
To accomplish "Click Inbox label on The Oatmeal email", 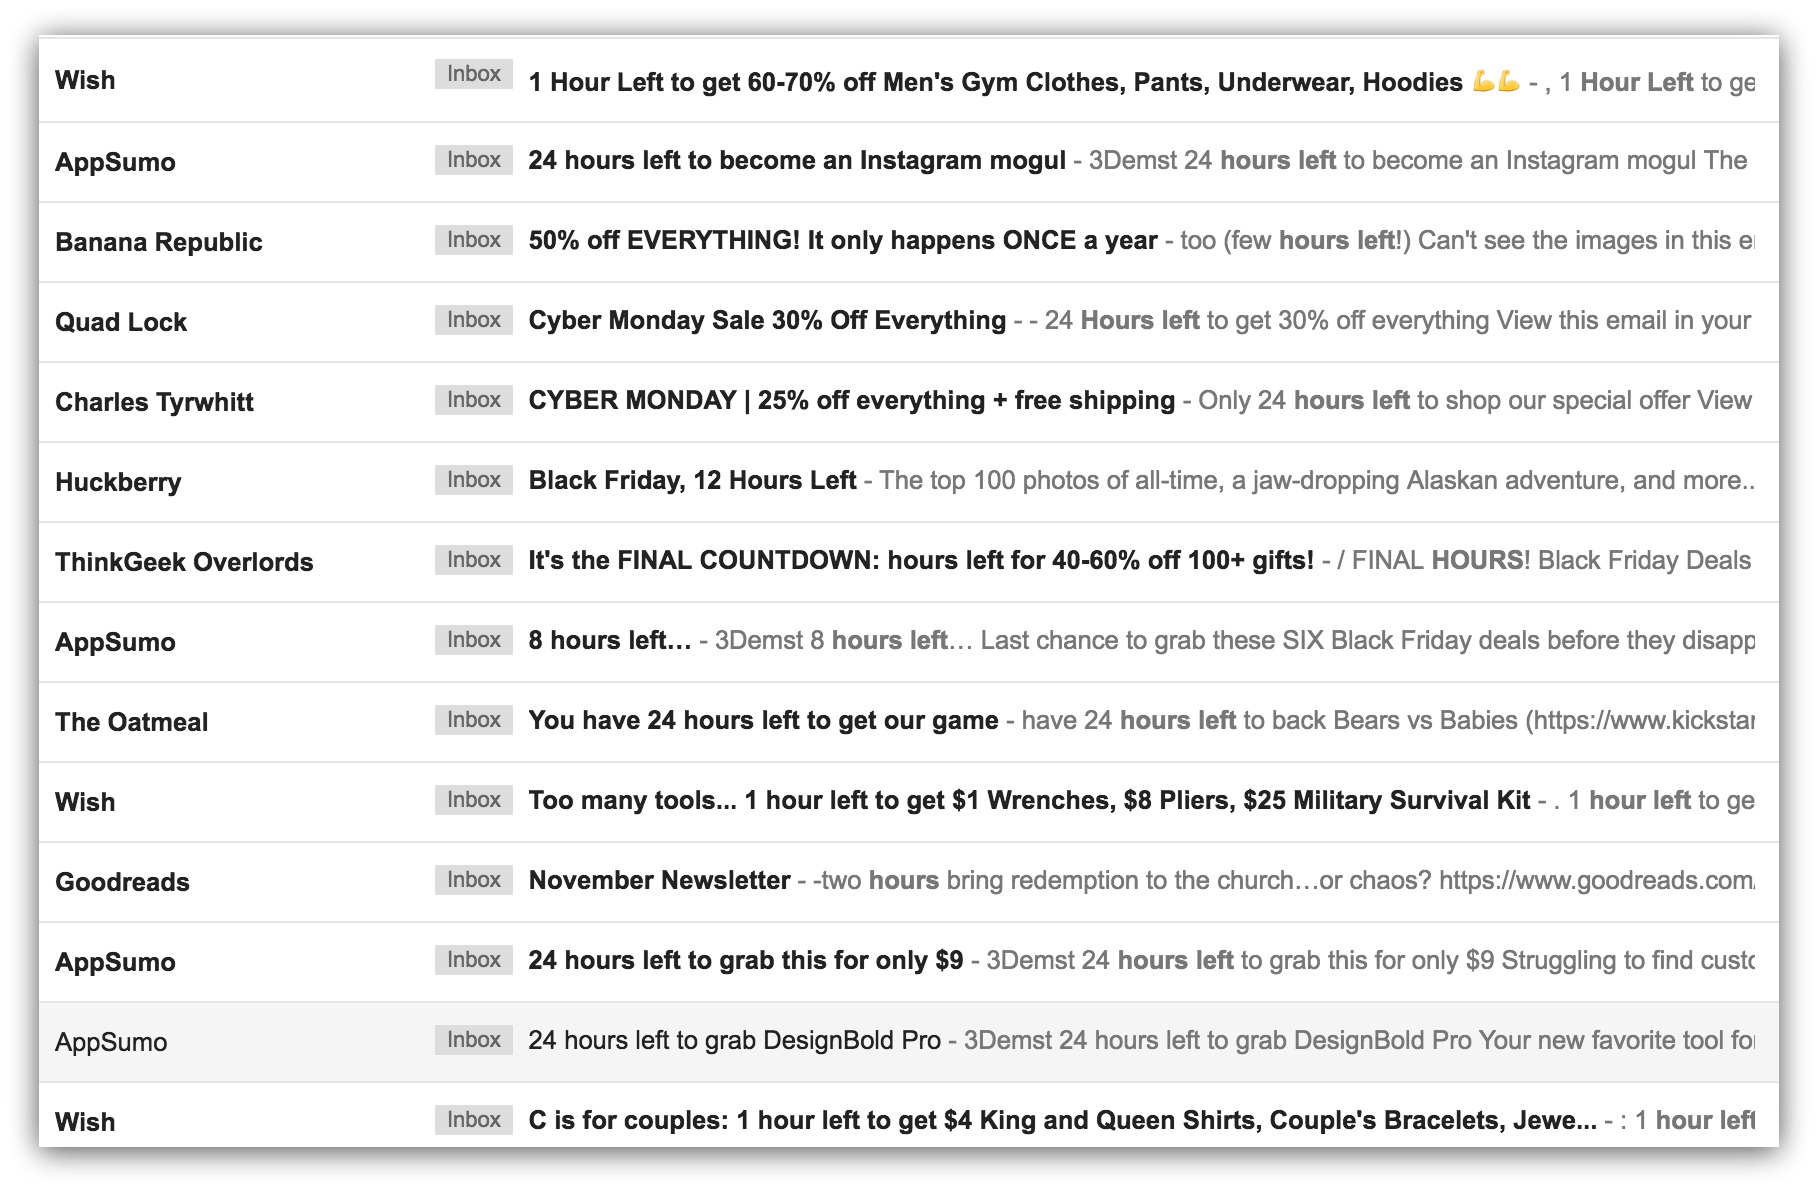I will tap(473, 720).
